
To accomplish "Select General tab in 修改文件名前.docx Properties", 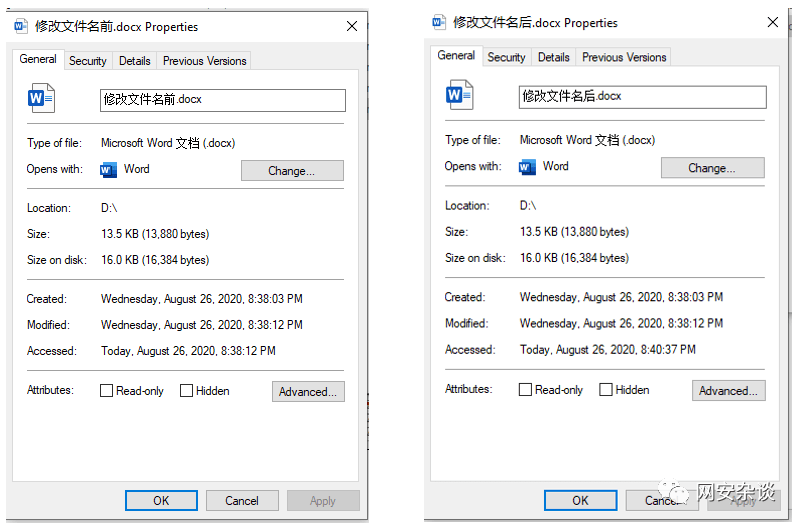I will pyautogui.click(x=38, y=59).
